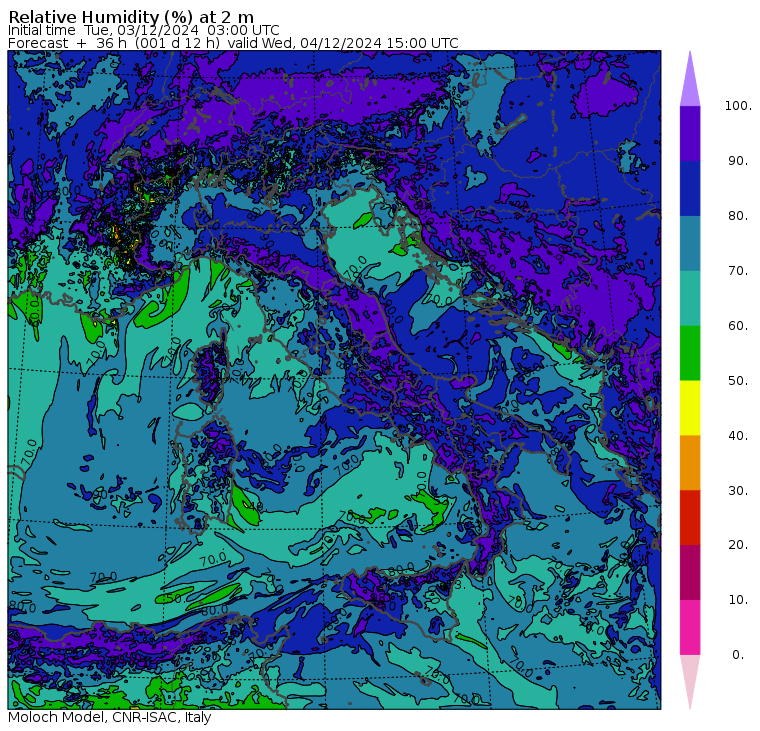Click the 80-90 dark blue legend band
The image size is (760, 731).
690,188
